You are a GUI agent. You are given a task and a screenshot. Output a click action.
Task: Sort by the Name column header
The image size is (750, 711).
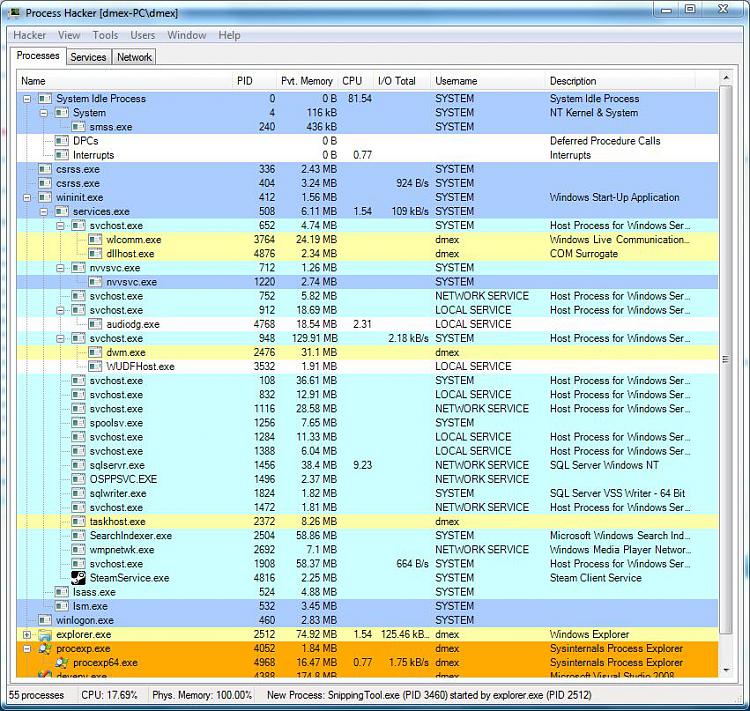point(124,81)
